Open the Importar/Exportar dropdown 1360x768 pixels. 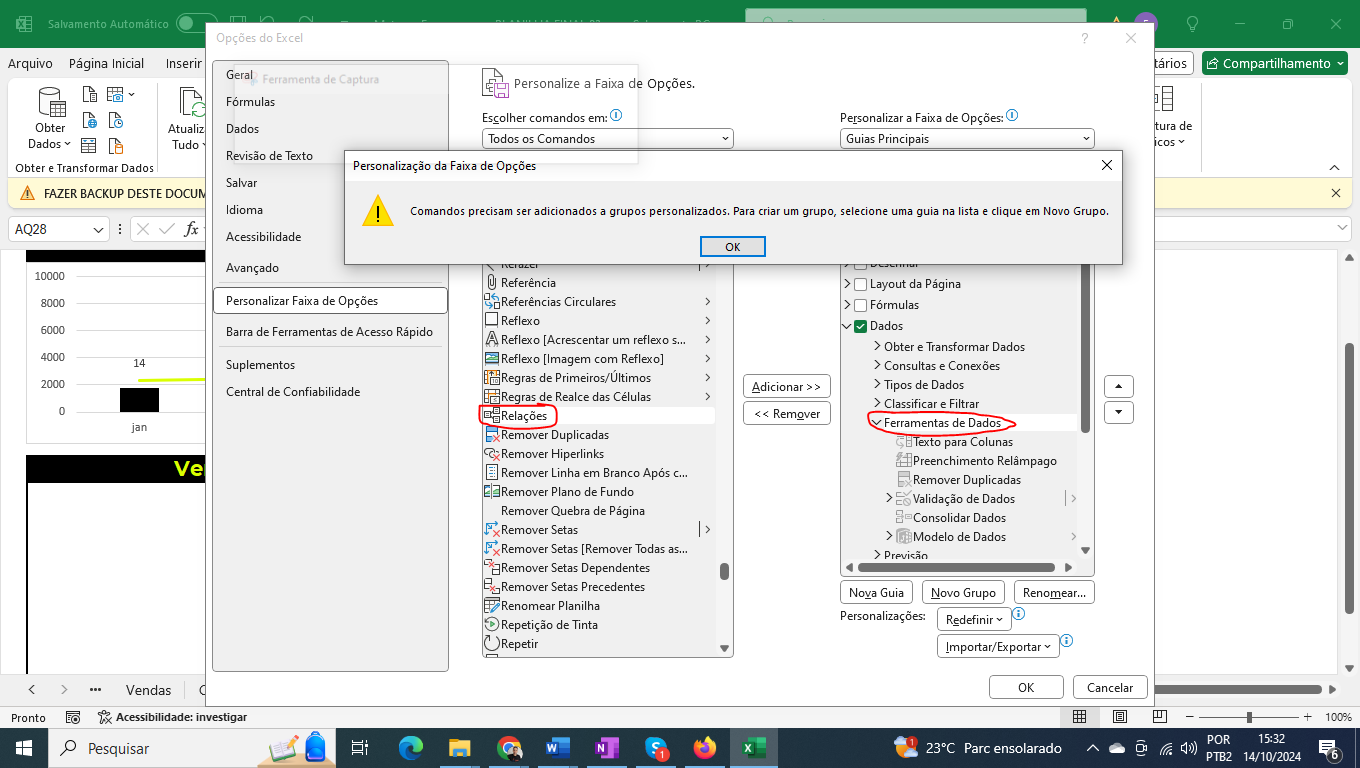pos(998,647)
